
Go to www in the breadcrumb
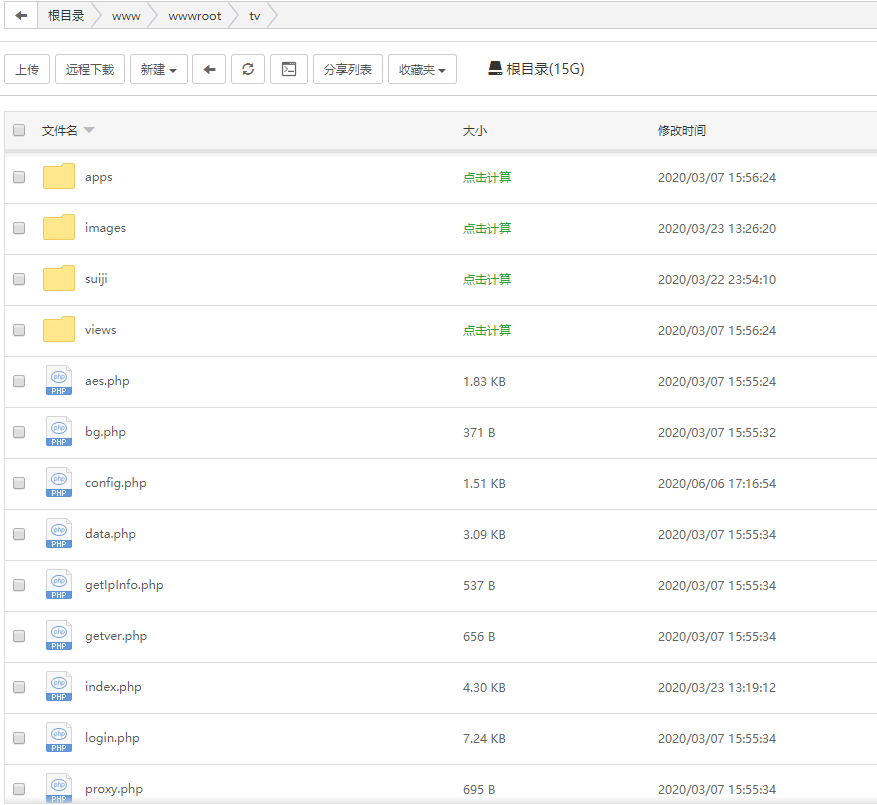click(x=126, y=16)
